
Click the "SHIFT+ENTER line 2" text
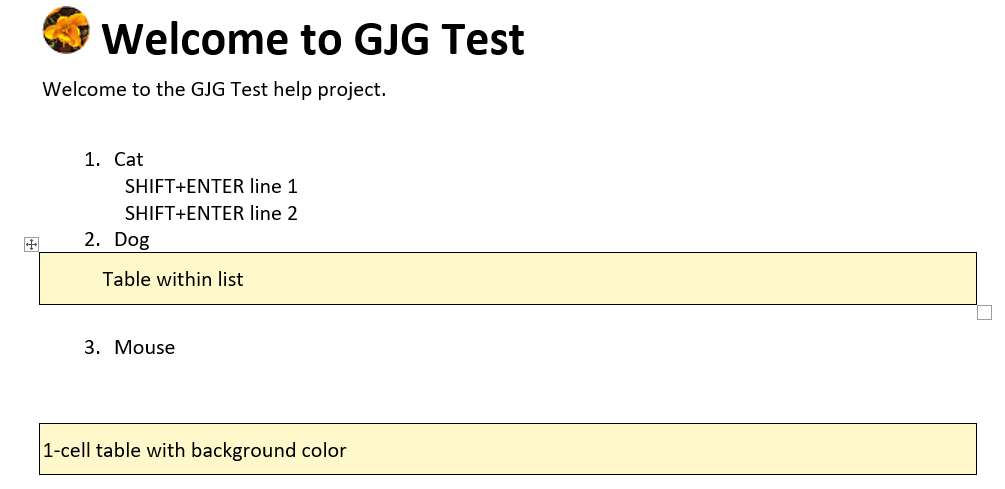tap(211, 213)
